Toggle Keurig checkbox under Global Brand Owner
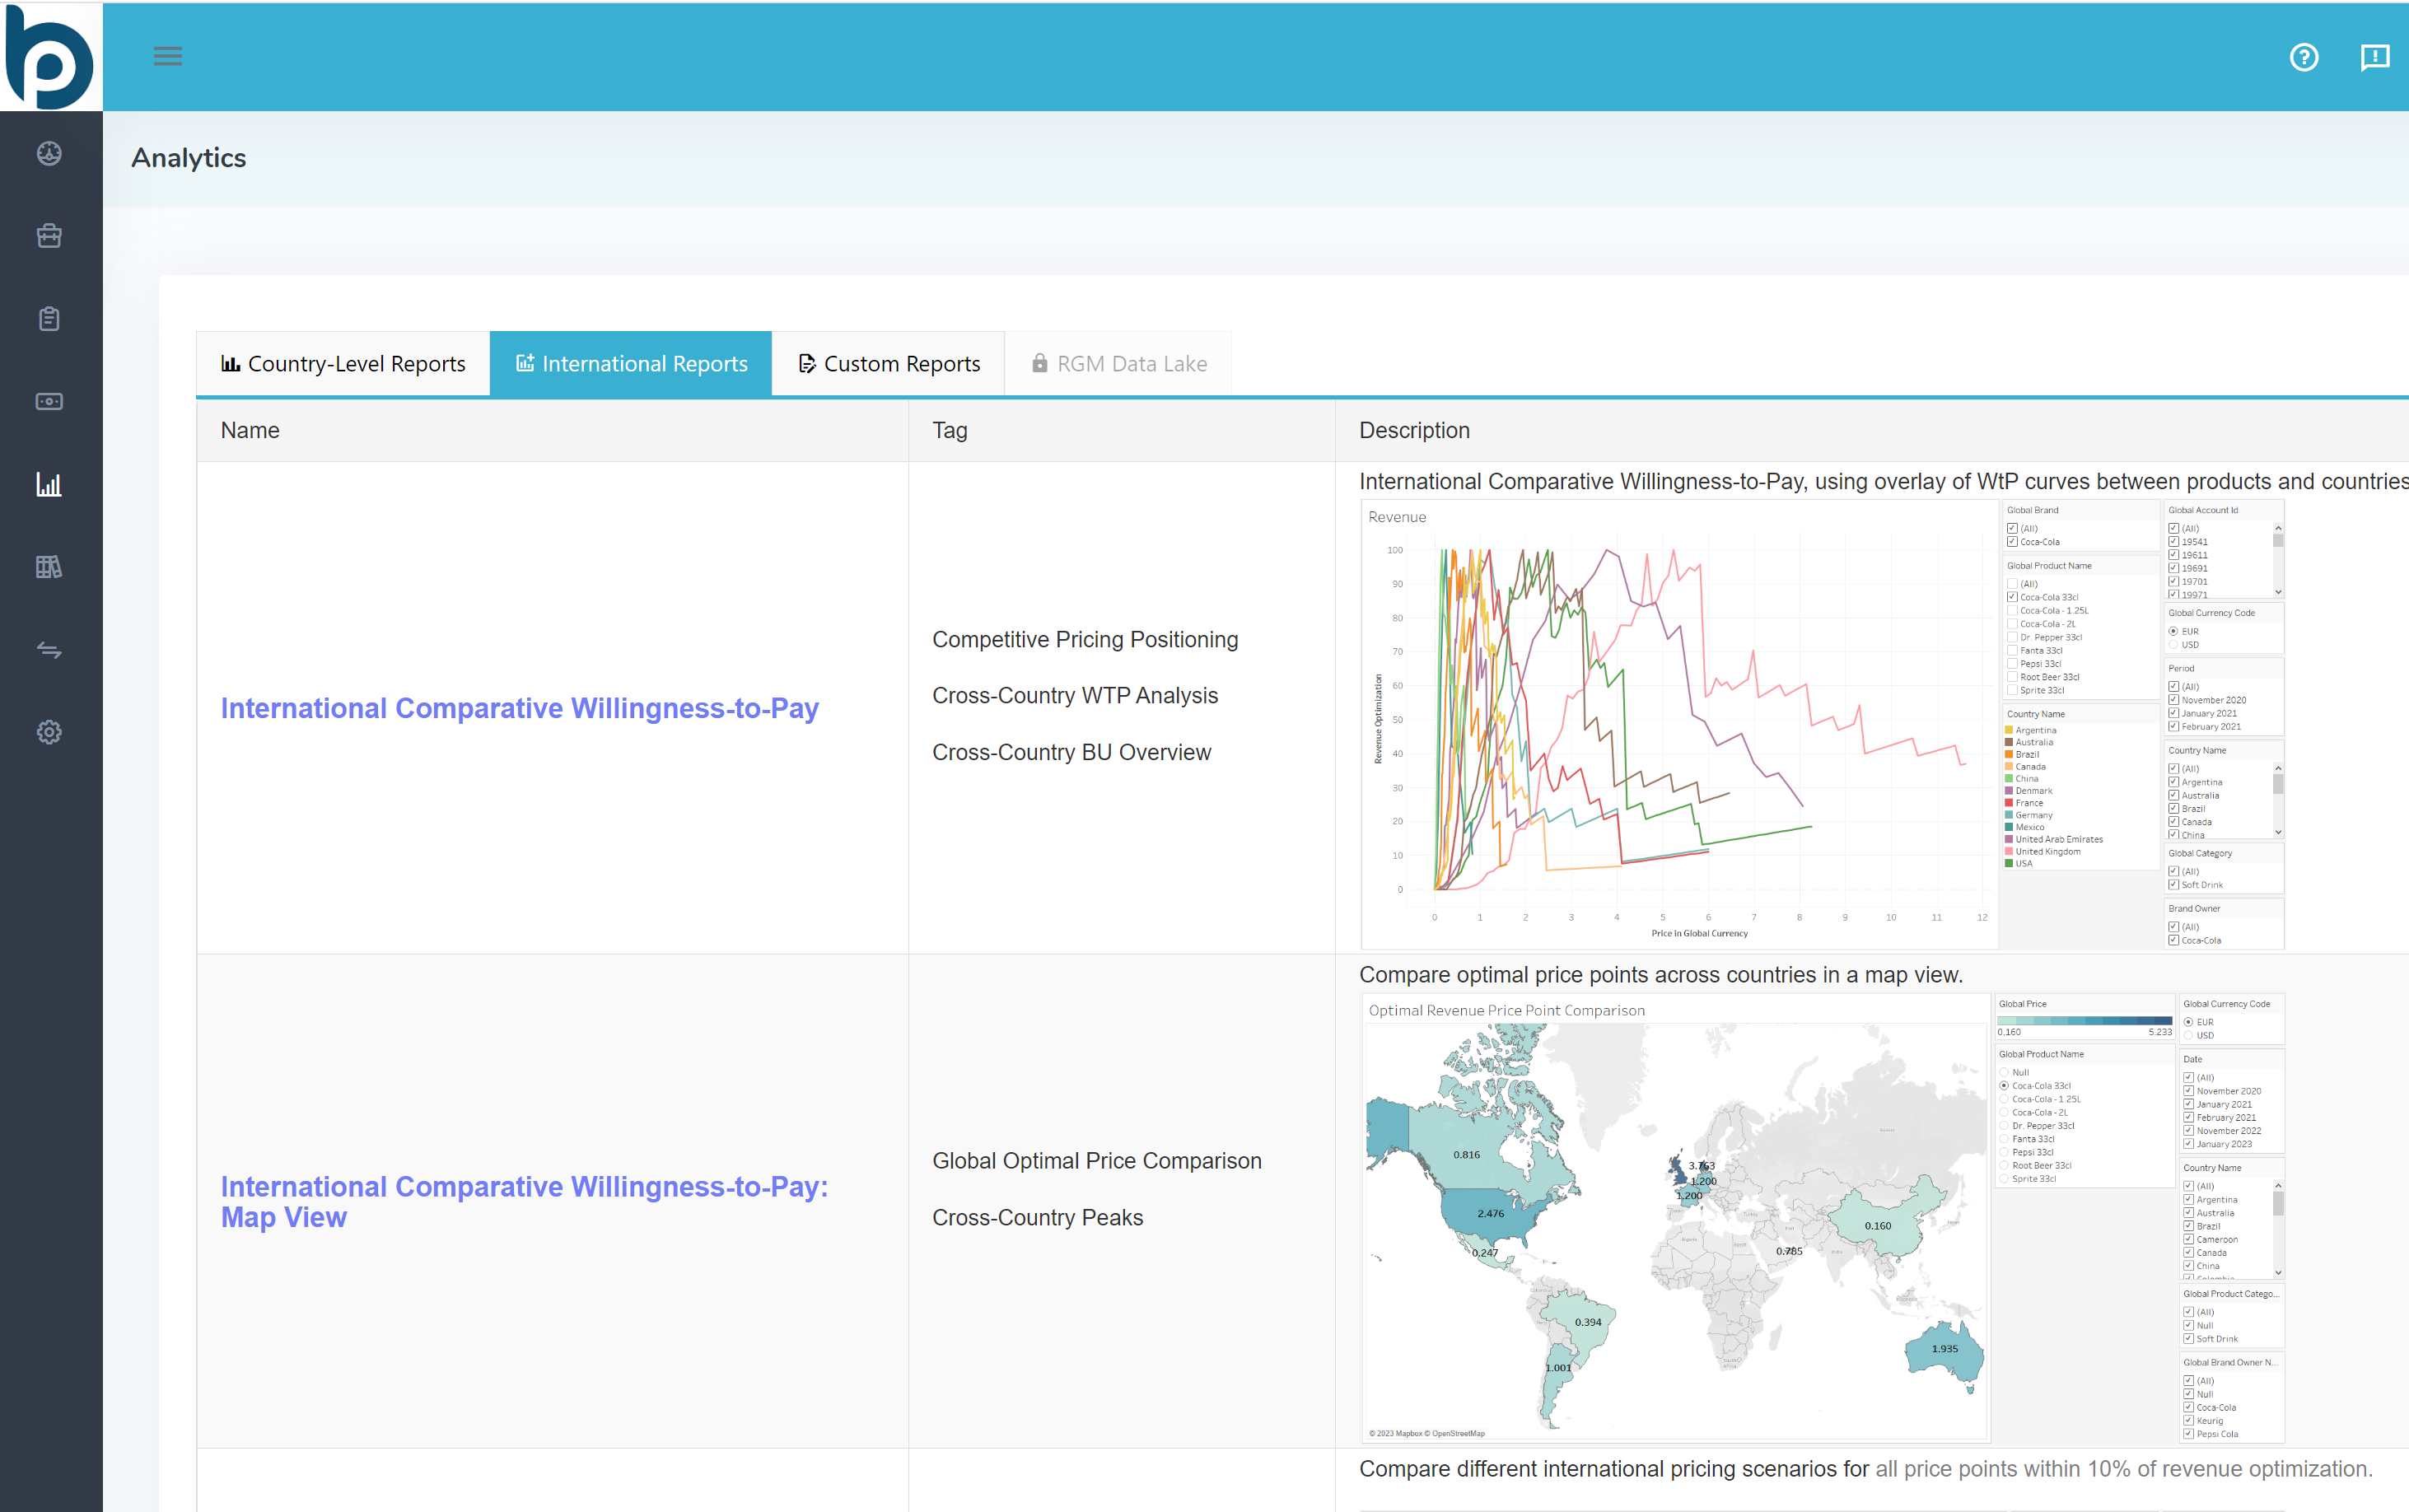The image size is (2409, 1512). pyautogui.click(x=2188, y=1420)
